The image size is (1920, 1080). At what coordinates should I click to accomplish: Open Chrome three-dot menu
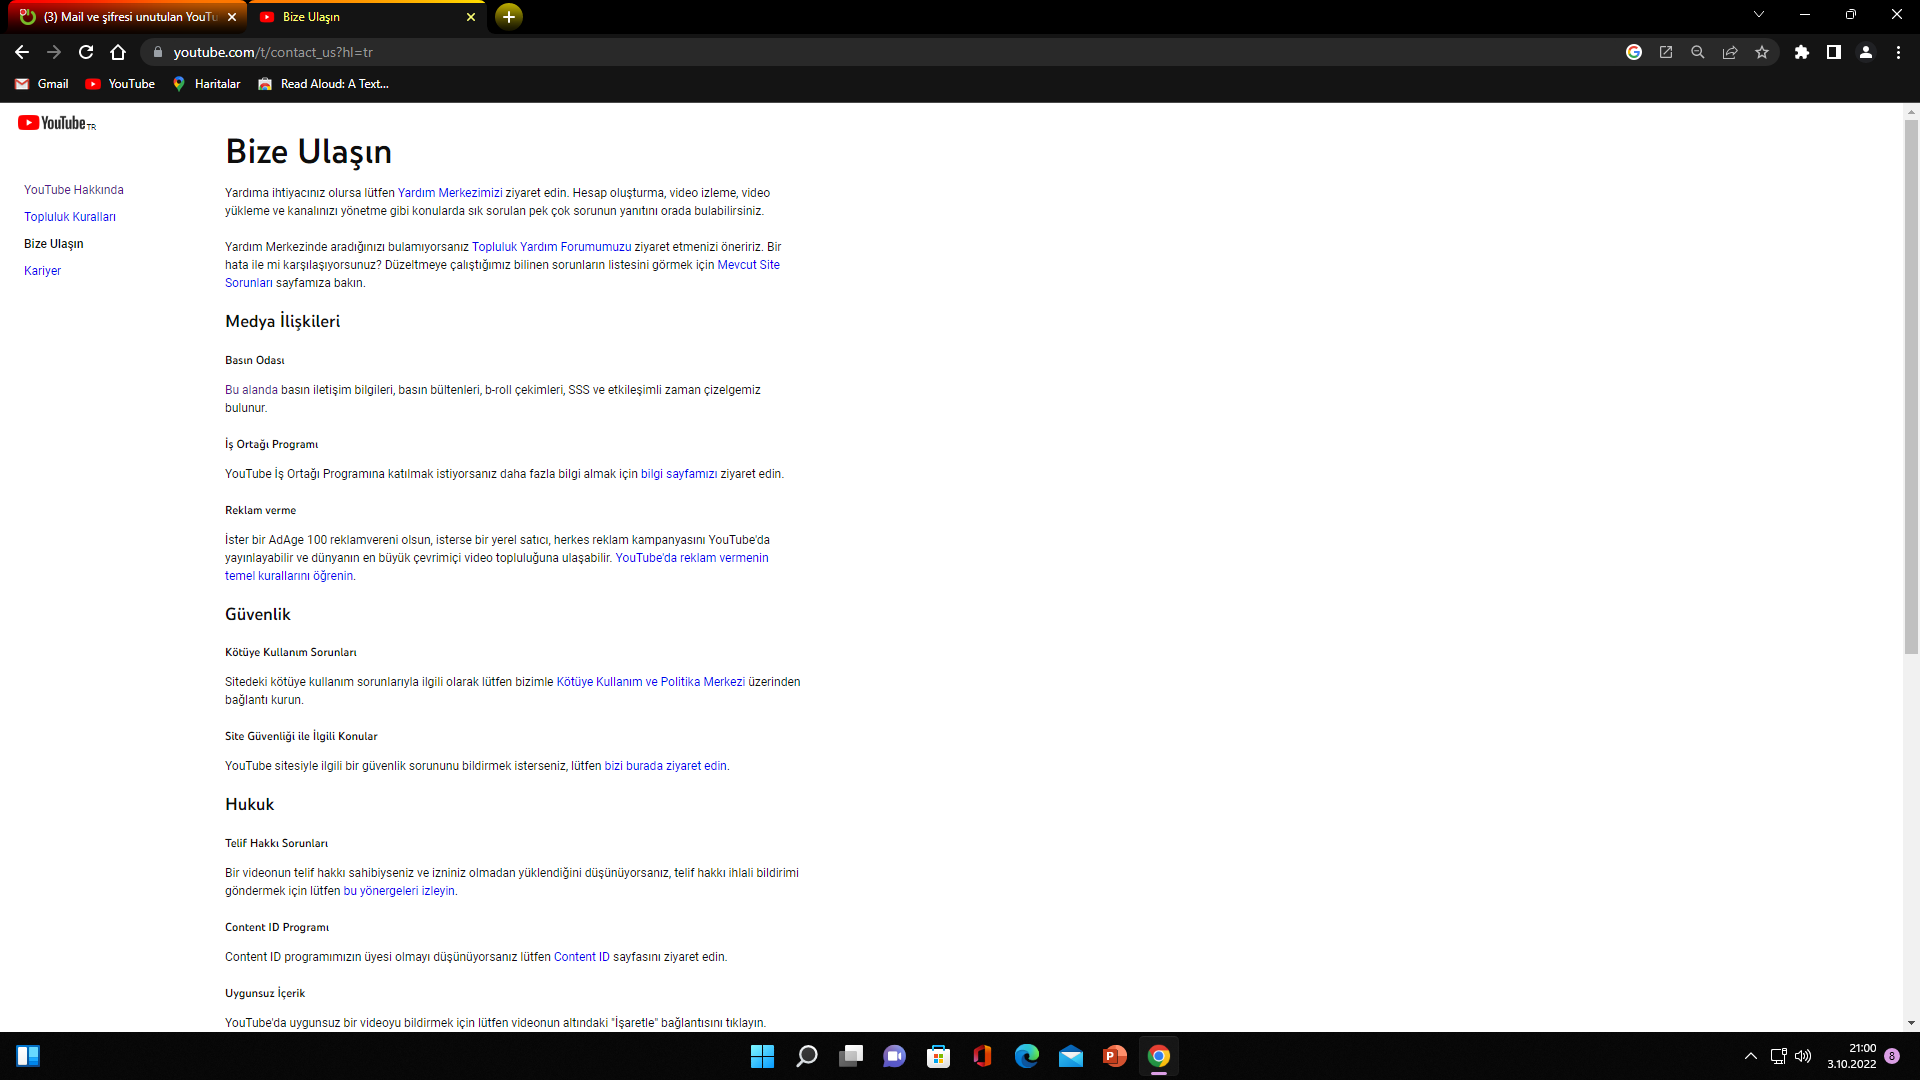pos(1898,52)
